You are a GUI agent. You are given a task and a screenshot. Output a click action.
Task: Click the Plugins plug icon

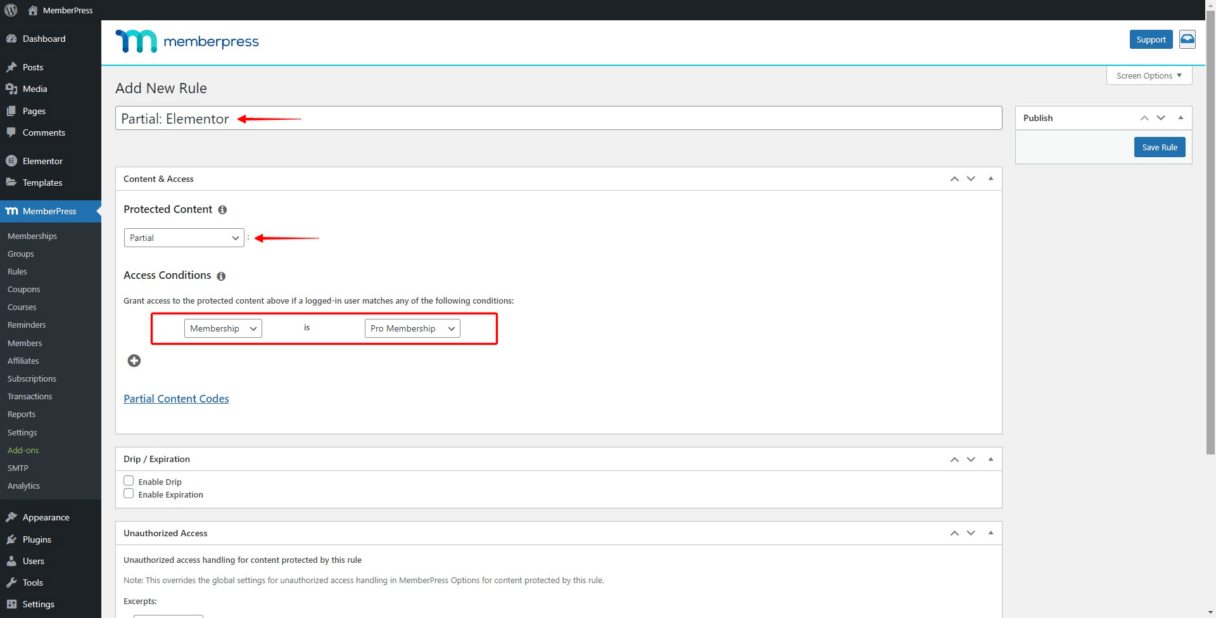pos(11,539)
